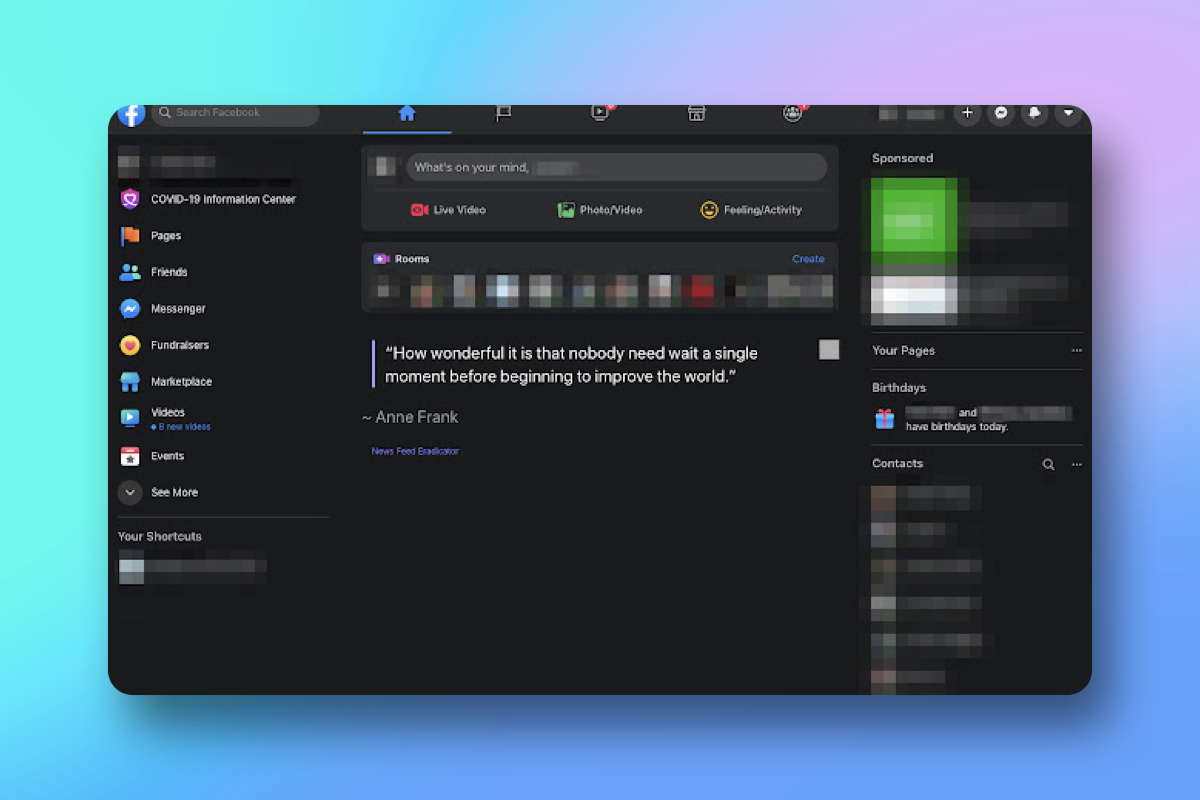Click the "How wonderful it is" quote text
Screen dimensions: 1200x800
(x=572, y=365)
